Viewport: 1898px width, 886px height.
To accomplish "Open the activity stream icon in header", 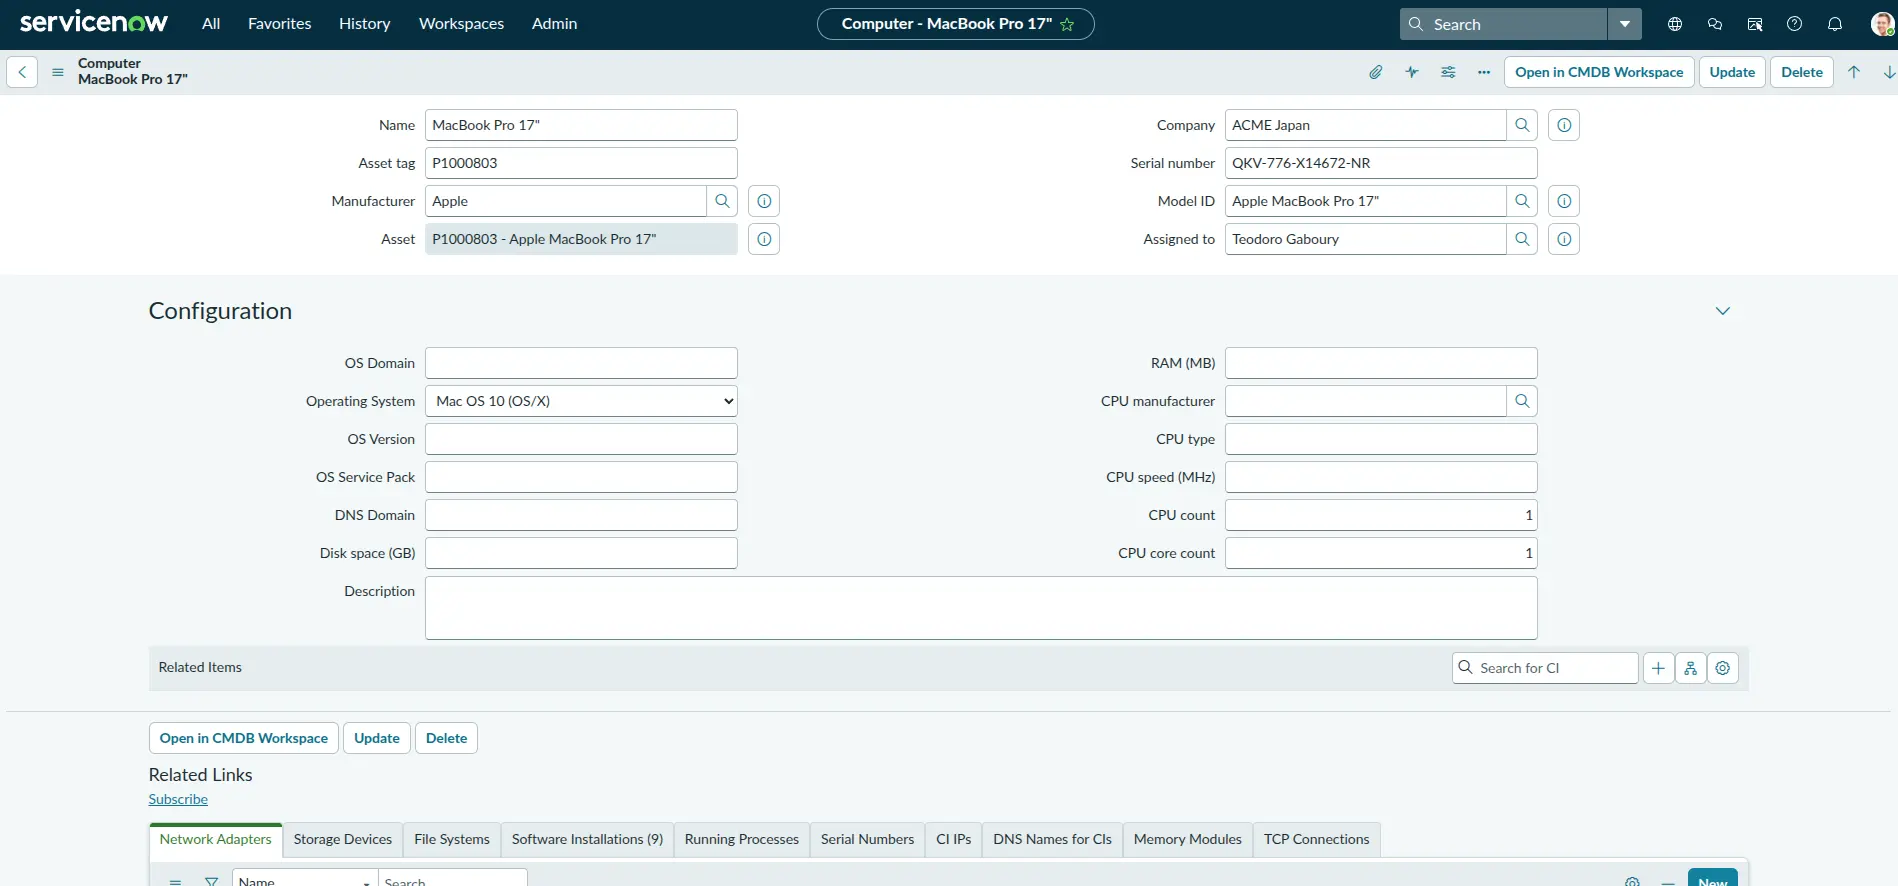I will click(1412, 72).
